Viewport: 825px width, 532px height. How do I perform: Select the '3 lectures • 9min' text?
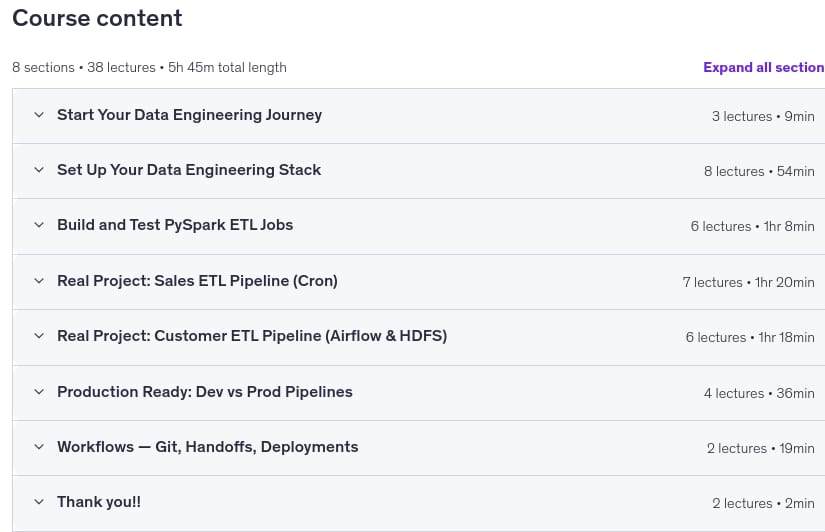(x=763, y=116)
